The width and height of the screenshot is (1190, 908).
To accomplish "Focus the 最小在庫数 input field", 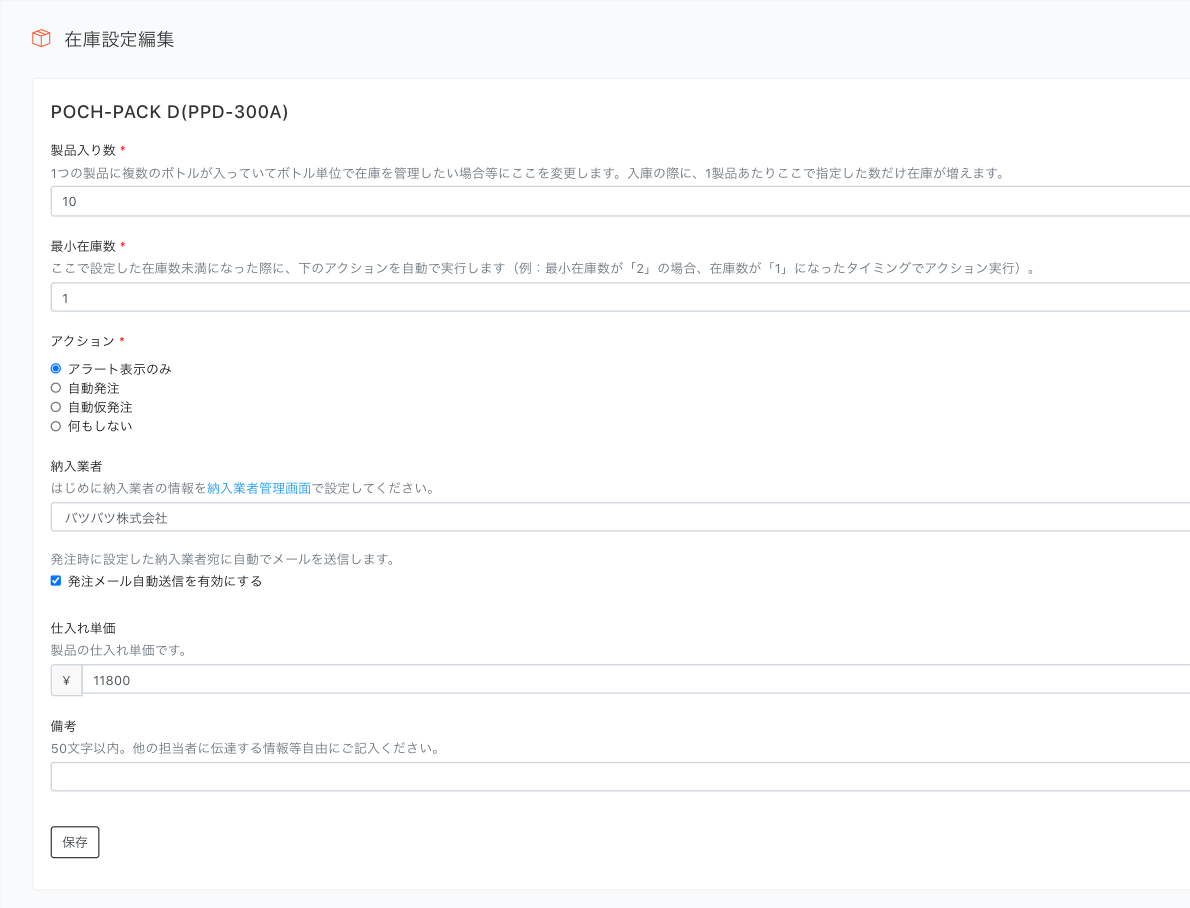I will [x=620, y=298].
